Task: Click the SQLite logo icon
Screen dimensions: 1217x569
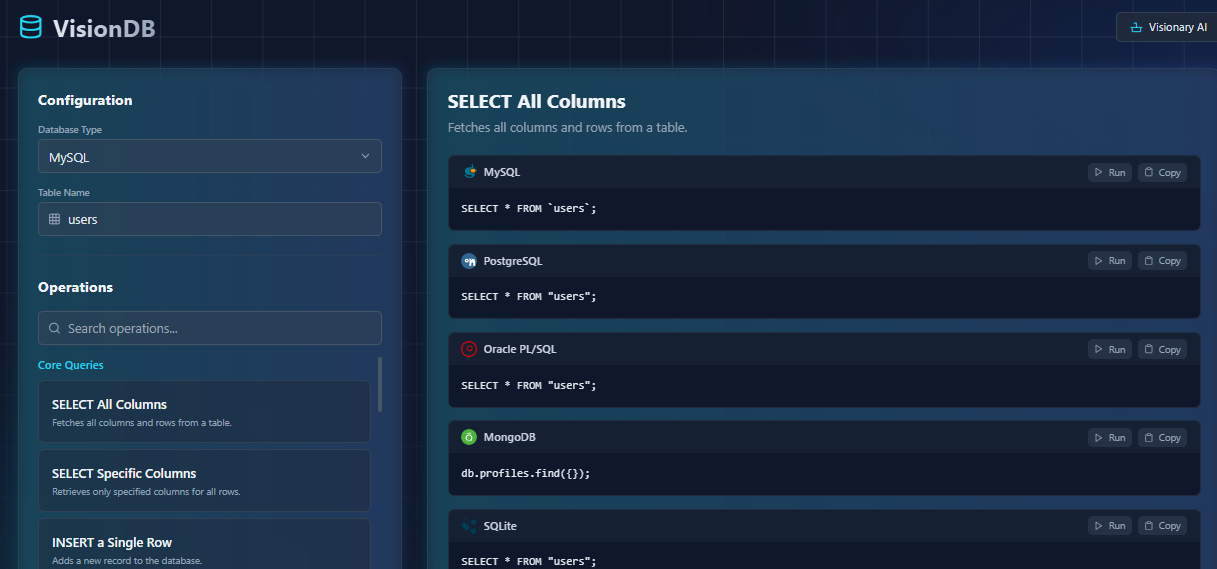Action: point(469,525)
